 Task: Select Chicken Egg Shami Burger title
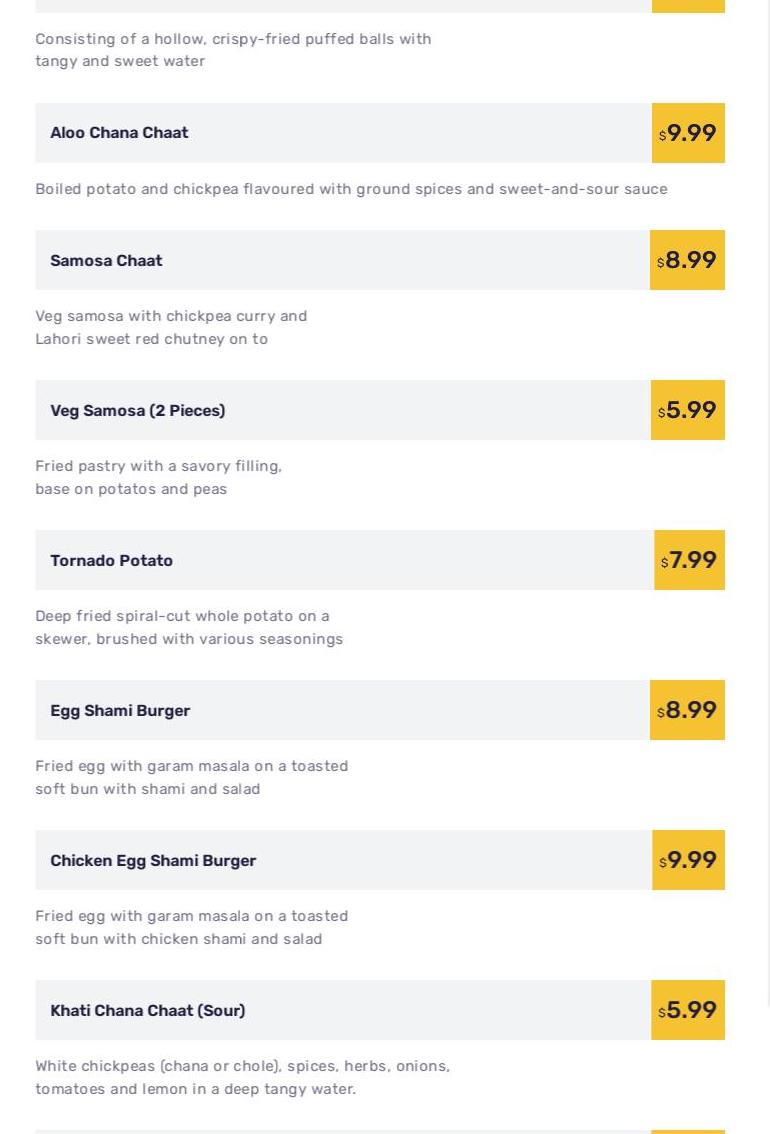coord(153,861)
